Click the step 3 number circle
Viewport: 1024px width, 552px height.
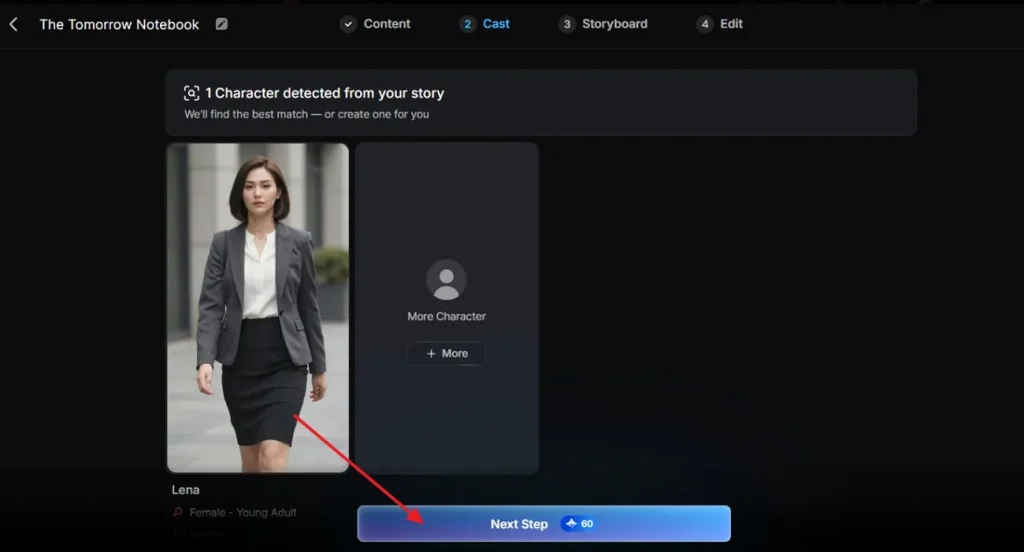point(567,24)
